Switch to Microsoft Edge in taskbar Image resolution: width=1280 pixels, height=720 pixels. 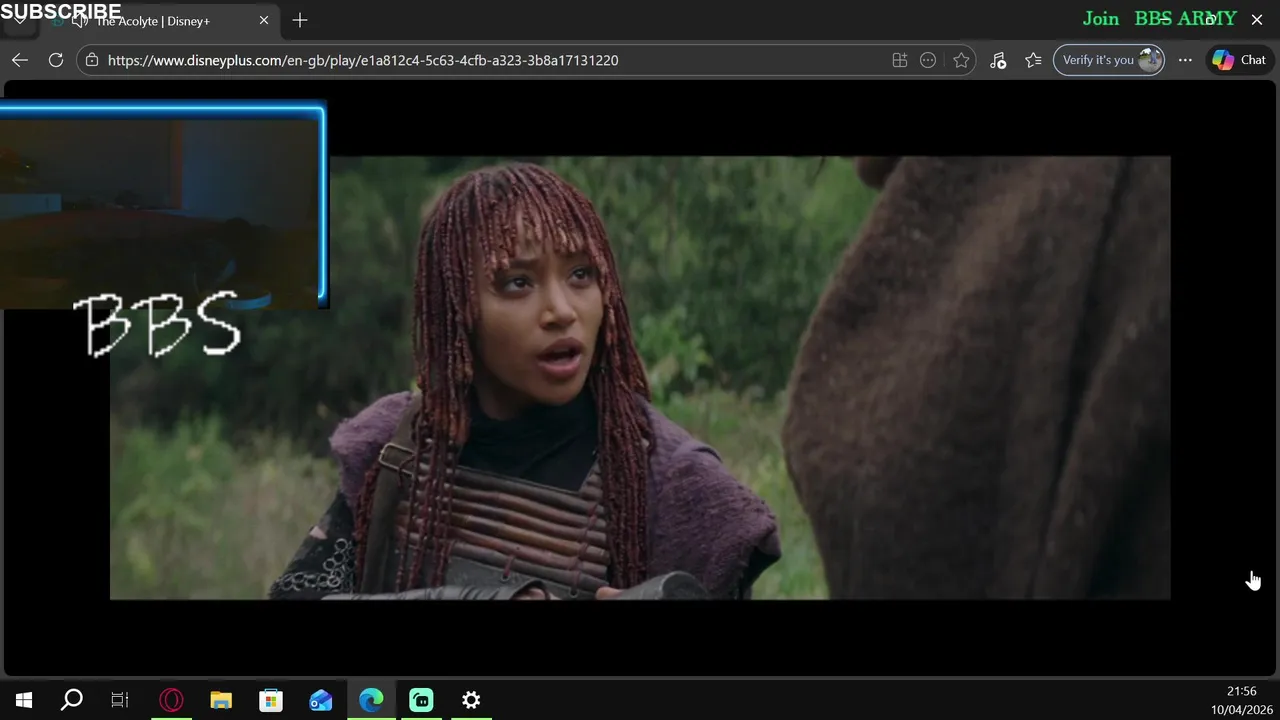(x=371, y=700)
